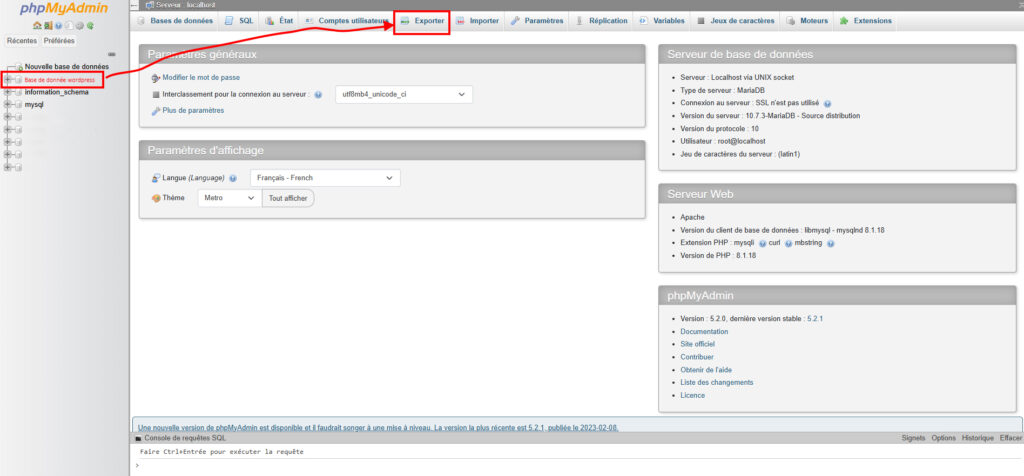This screenshot has height=476, width=1024.
Task: Open the Liste des changements link
Action: (716, 383)
